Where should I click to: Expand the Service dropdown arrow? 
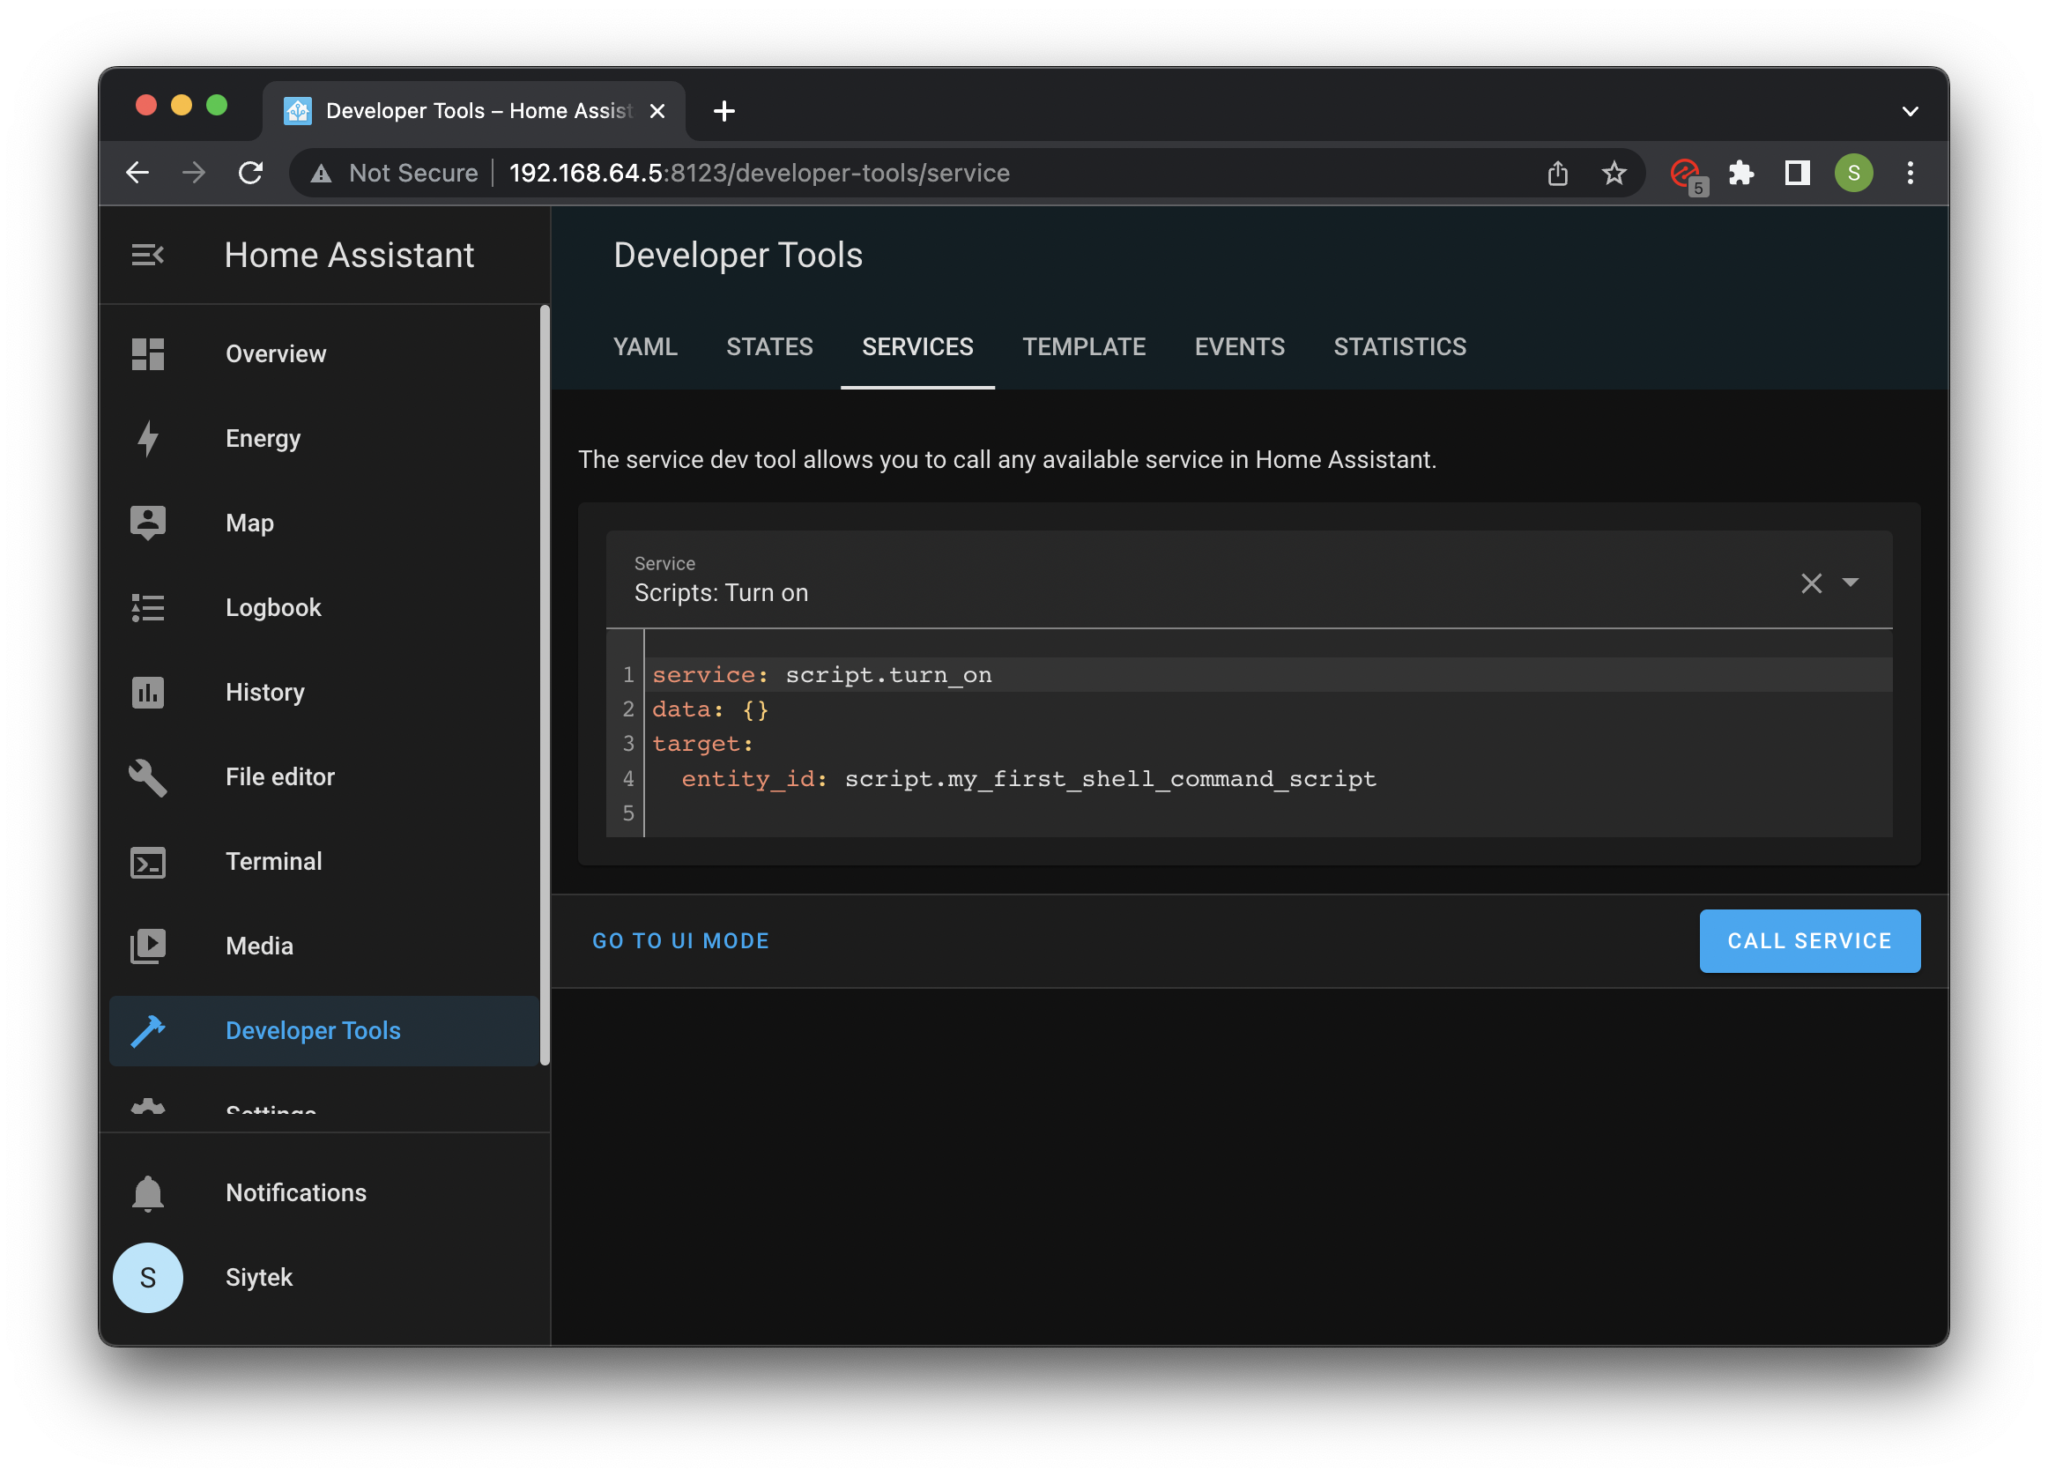click(1851, 582)
